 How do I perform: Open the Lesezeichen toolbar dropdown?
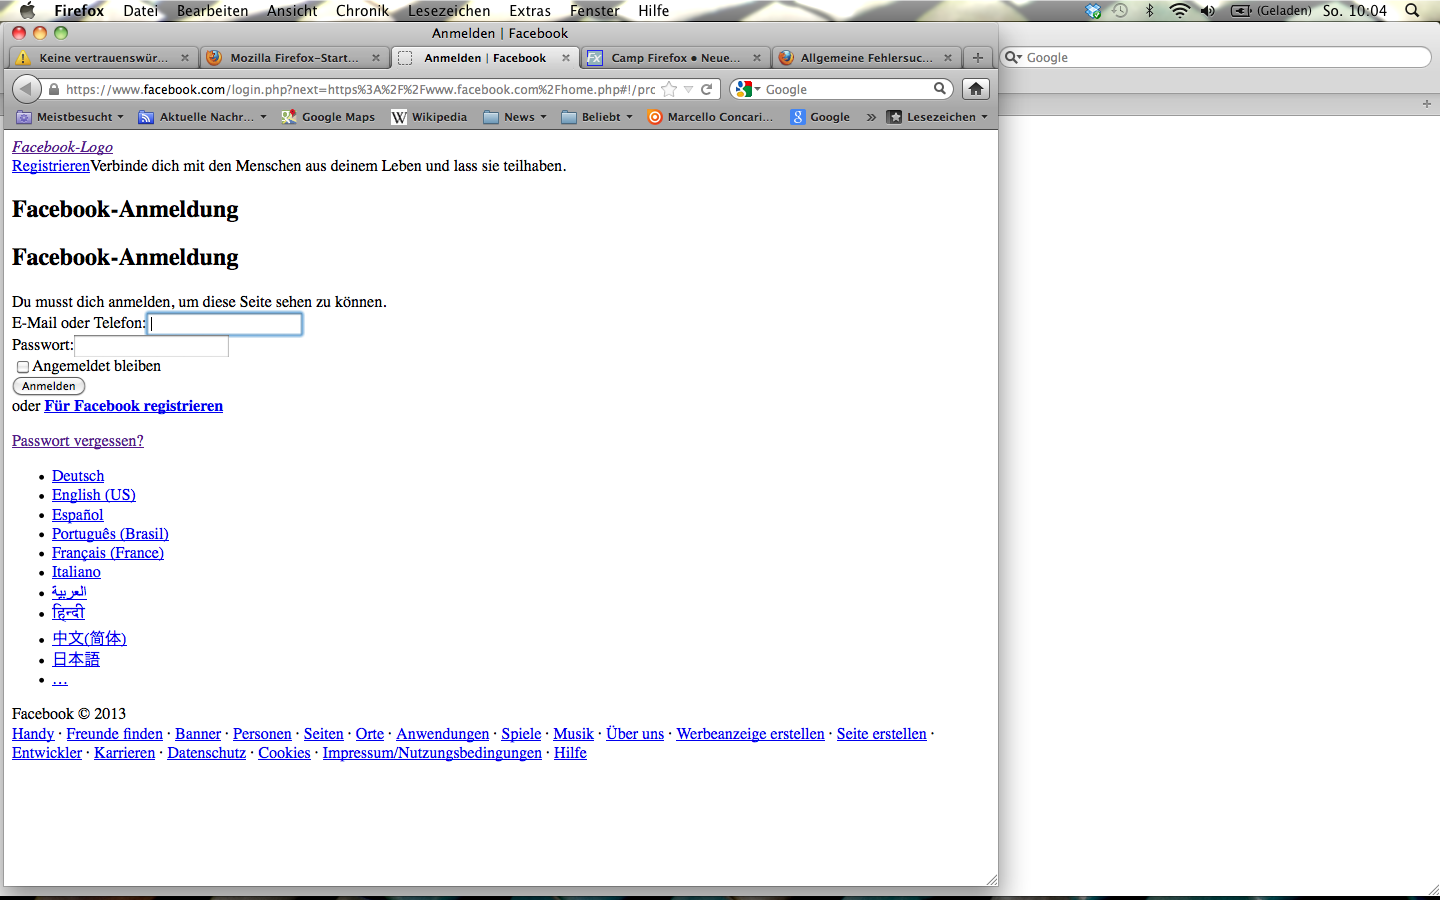click(x=937, y=117)
